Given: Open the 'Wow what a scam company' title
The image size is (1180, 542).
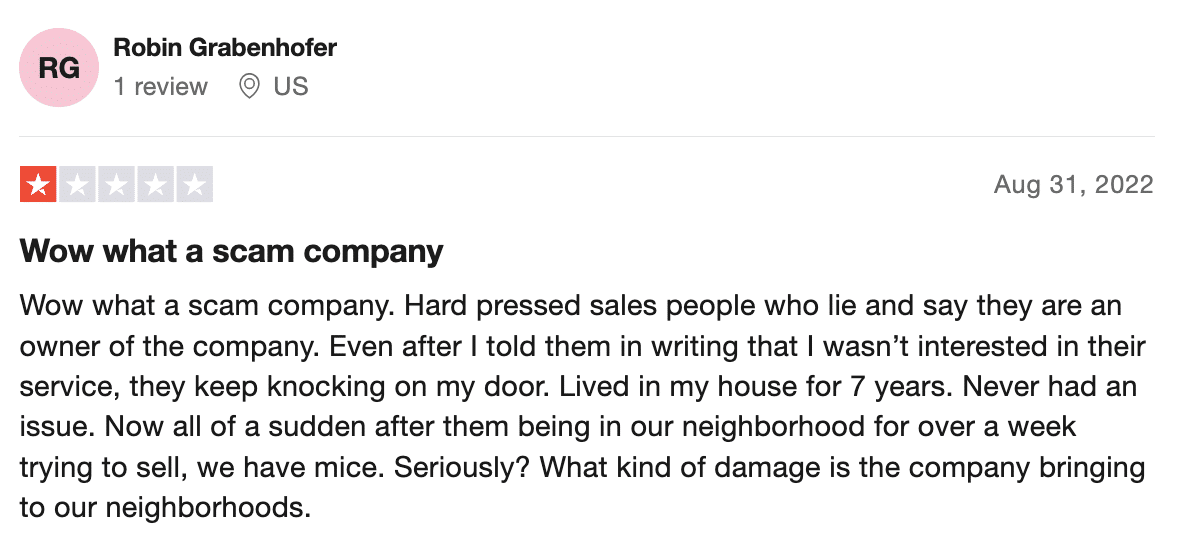Looking at the screenshot, I should 232,251.
